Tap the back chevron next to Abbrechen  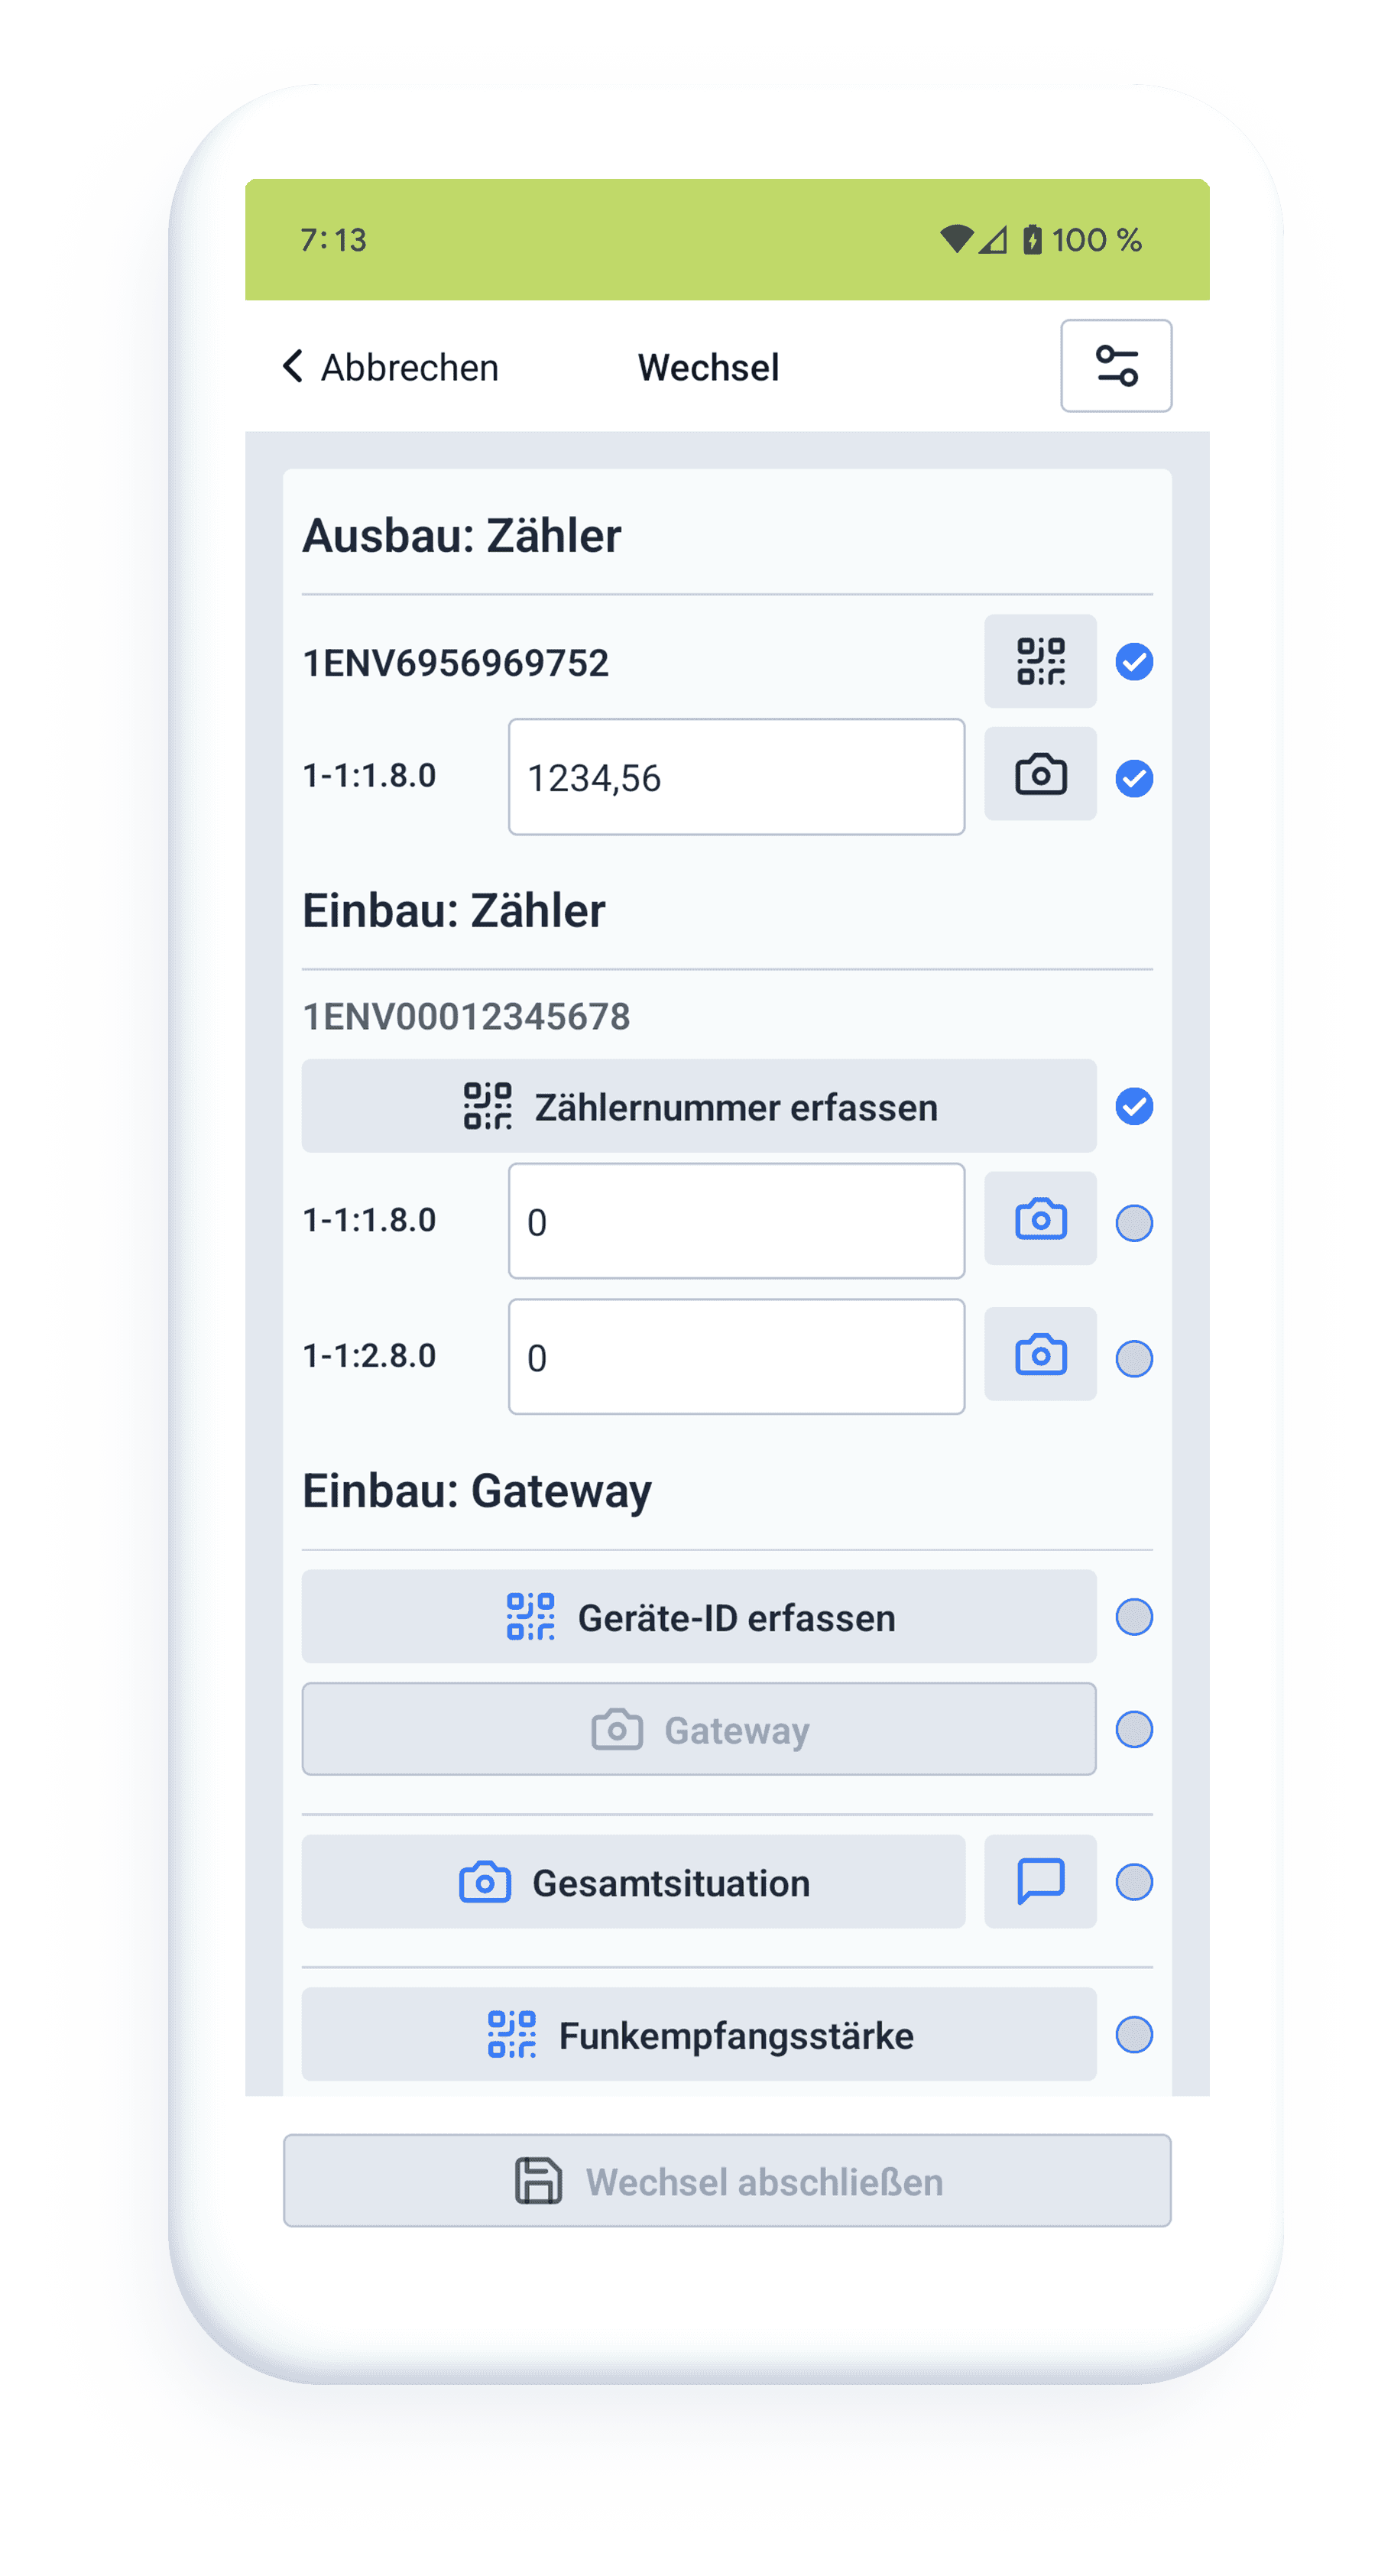pos(293,367)
